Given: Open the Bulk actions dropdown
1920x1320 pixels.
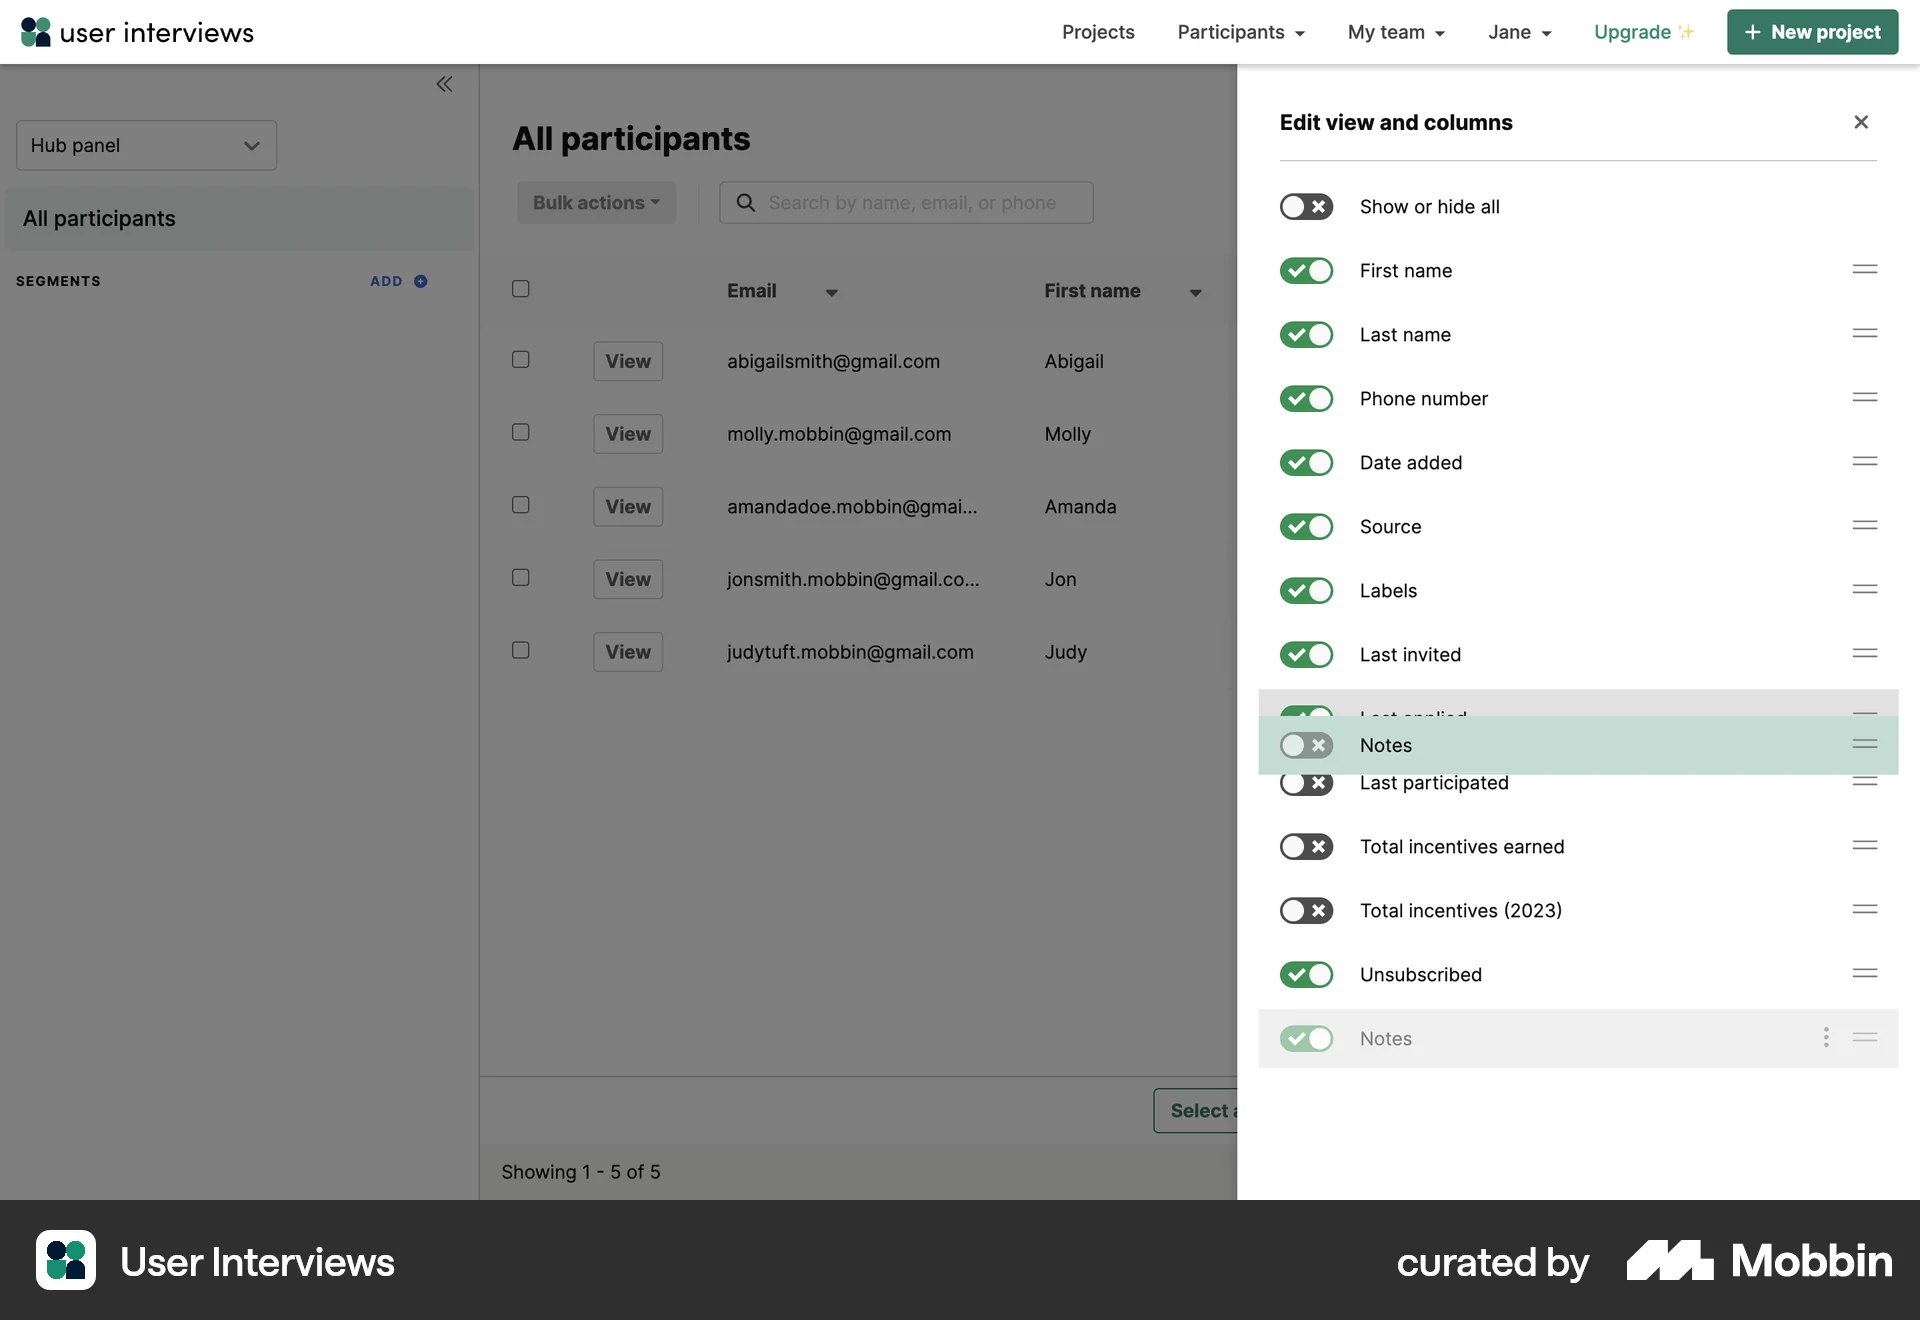Looking at the screenshot, I should 596,202.
